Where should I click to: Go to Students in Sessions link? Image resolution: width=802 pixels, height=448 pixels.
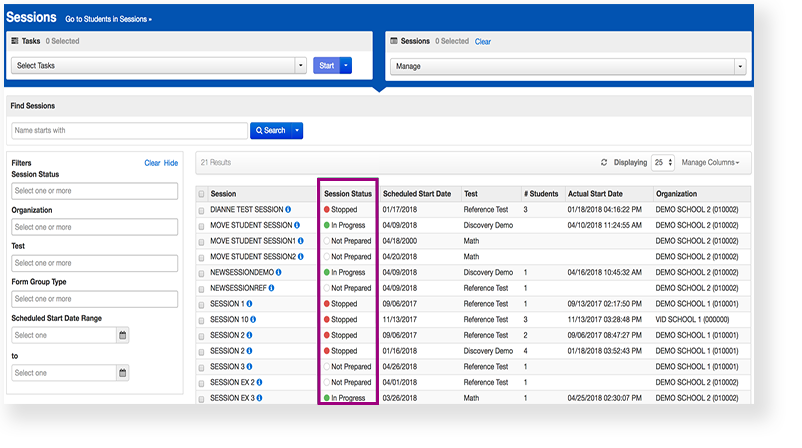pos(109,19)
